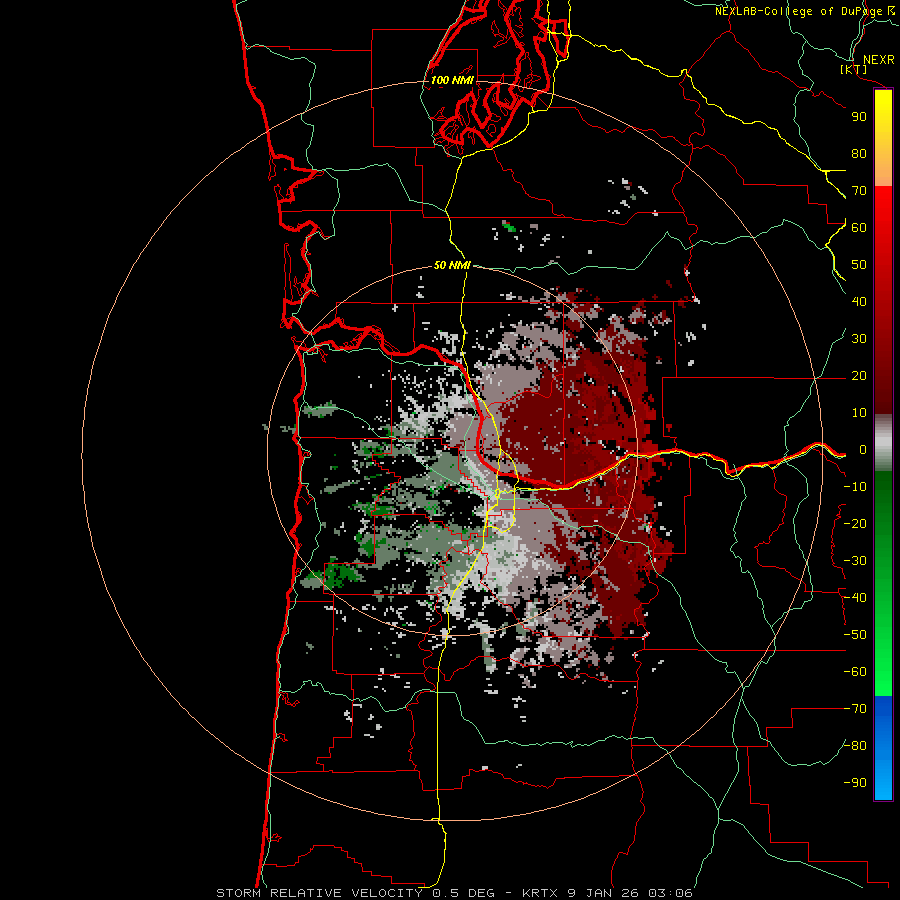Click the -10 kt value on the color scale
The width and height of the screenshot is (900, 900).
[855, 487]
